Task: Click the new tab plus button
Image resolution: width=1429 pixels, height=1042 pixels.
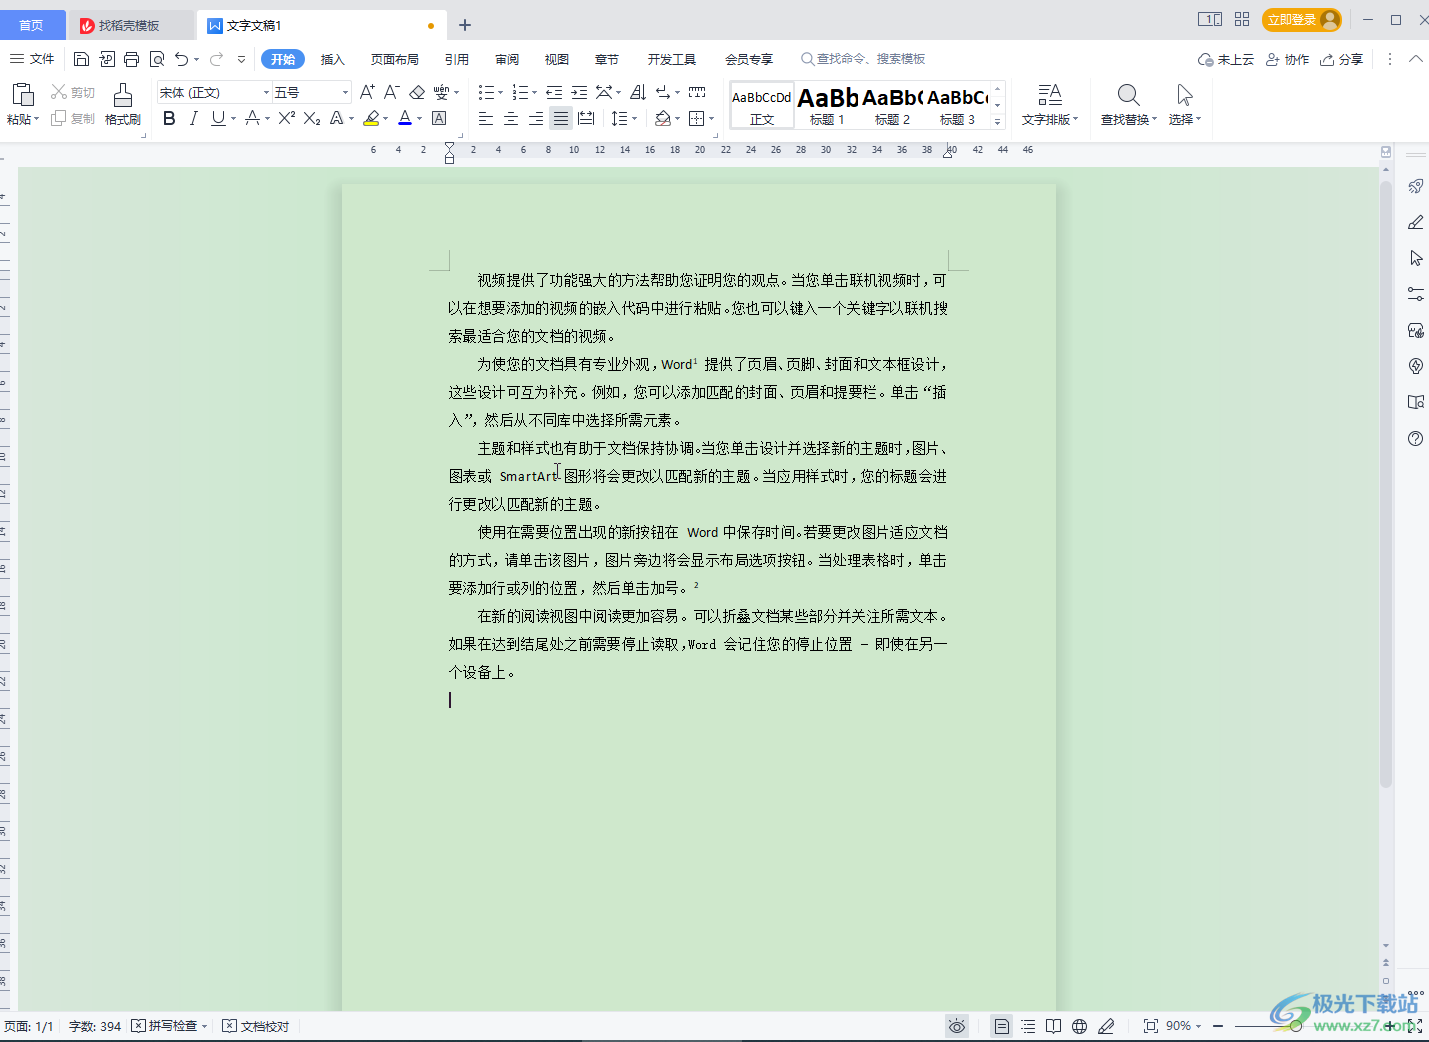Action: (465, 25)
